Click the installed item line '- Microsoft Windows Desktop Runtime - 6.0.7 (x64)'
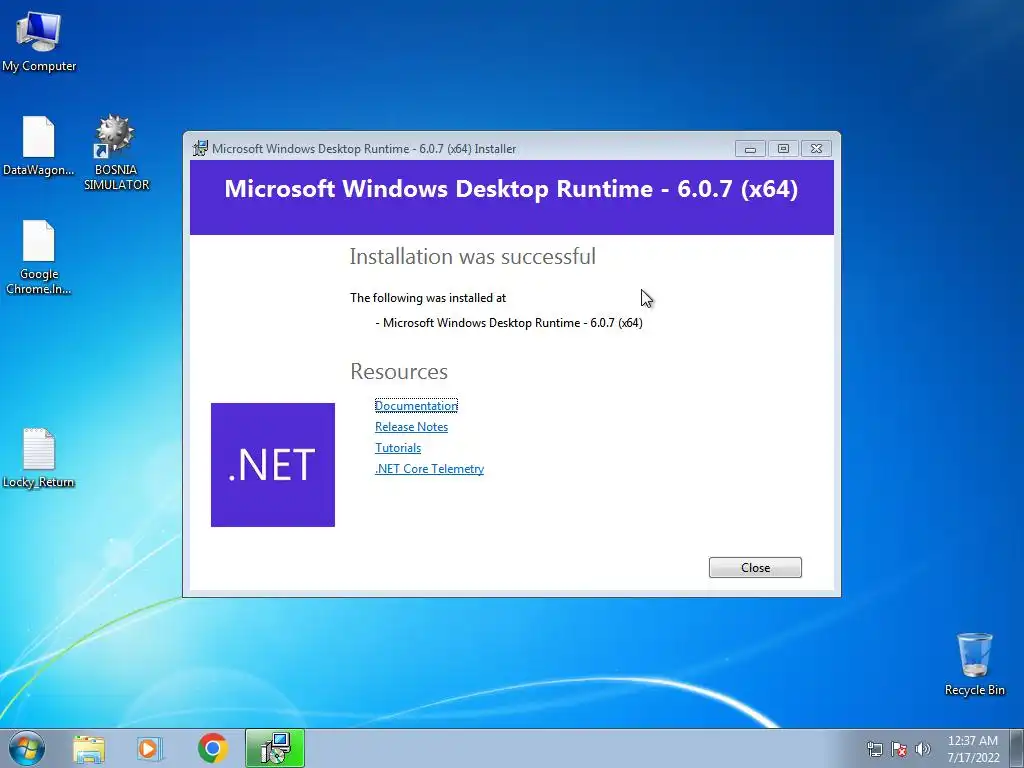The width and height of the screenshot is (1024, 768). (509, 323)
